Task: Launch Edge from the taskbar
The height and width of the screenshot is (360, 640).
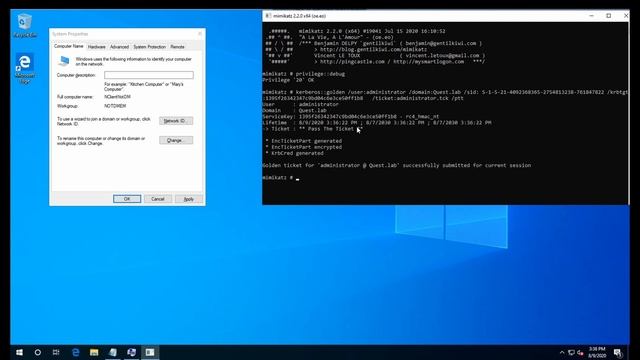Action: pyautogui.click(x=76, y=352)
